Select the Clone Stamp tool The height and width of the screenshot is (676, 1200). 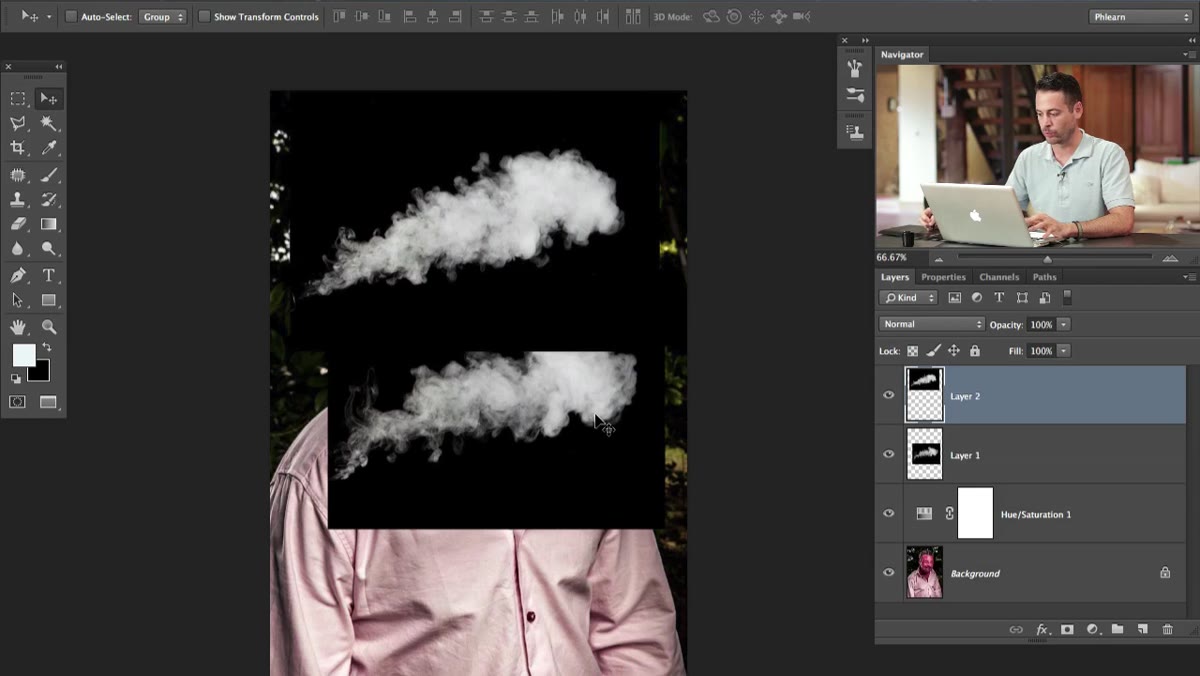click(x=18, y=200)
